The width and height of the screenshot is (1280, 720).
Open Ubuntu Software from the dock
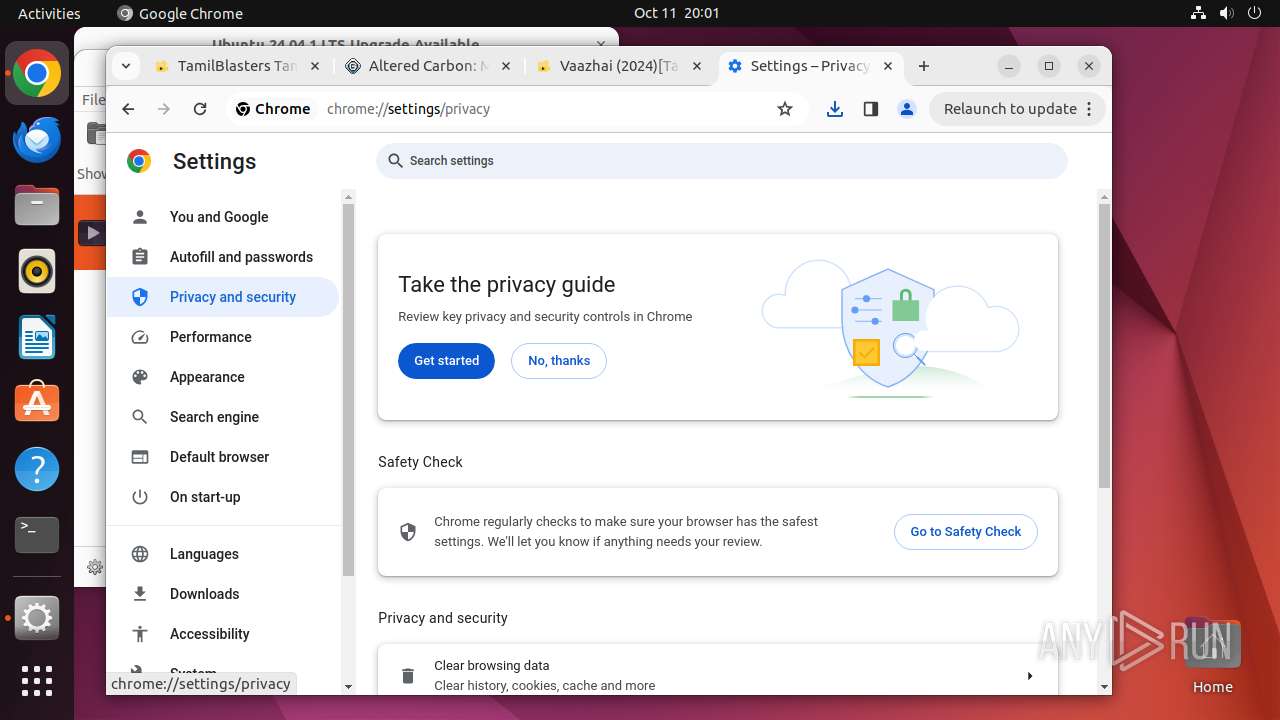click(37, 402)
